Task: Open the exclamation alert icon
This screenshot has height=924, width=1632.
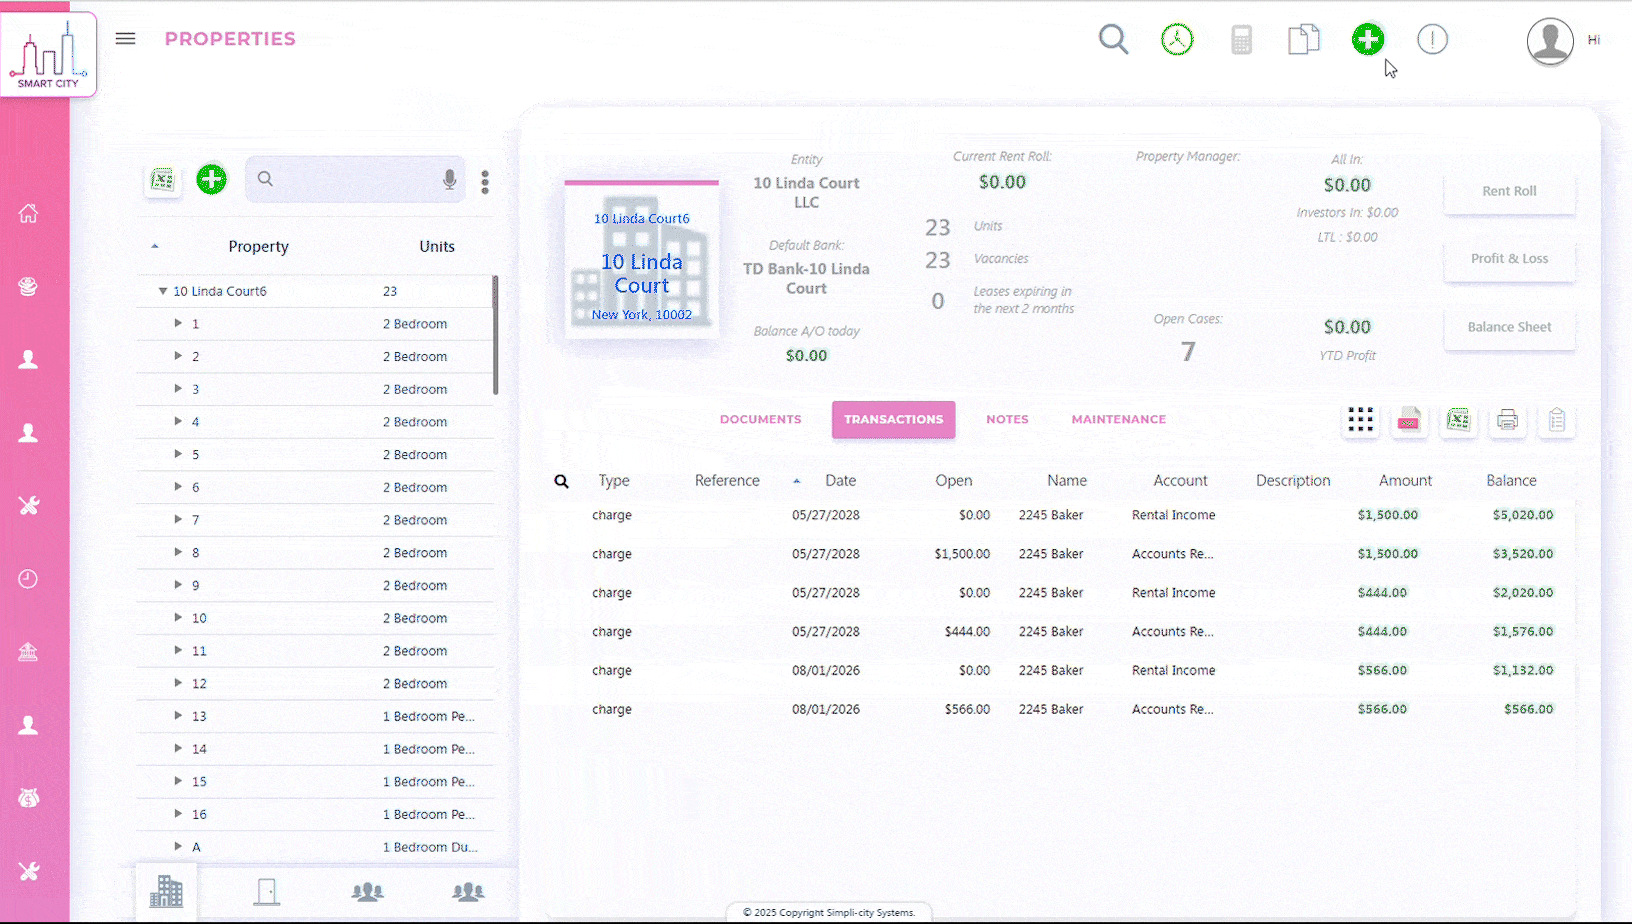Action: click(1432, 40)
